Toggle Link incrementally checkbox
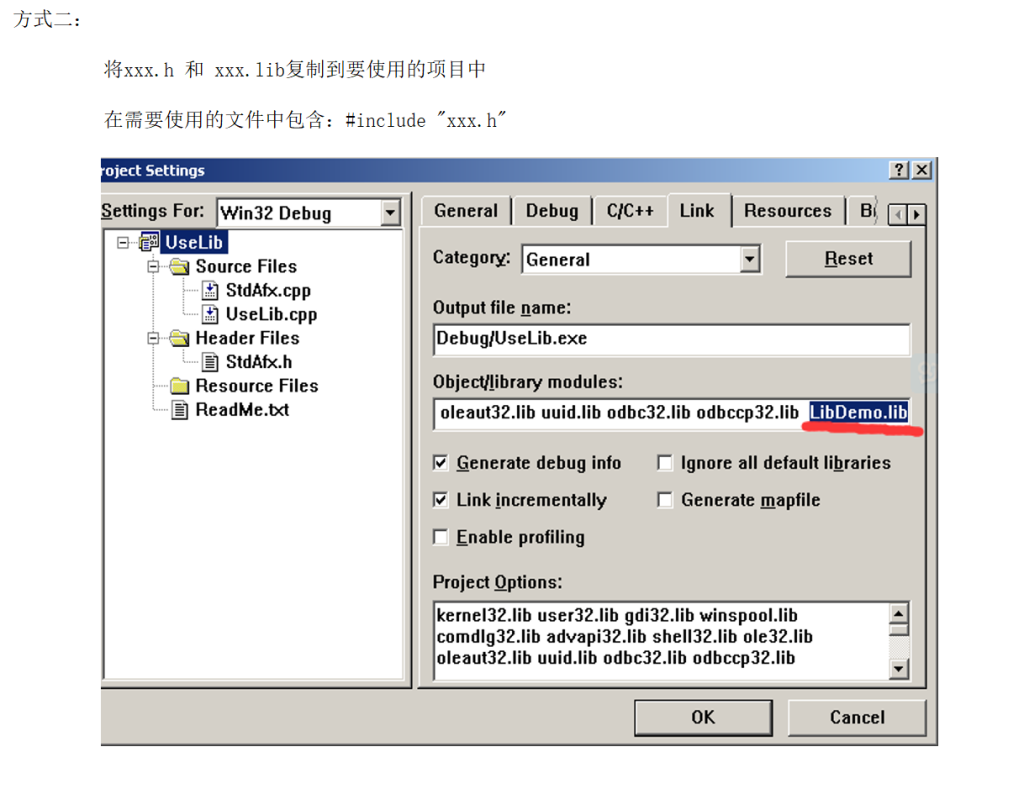This screenshot has width=1024, height=794. pos(441,500)
